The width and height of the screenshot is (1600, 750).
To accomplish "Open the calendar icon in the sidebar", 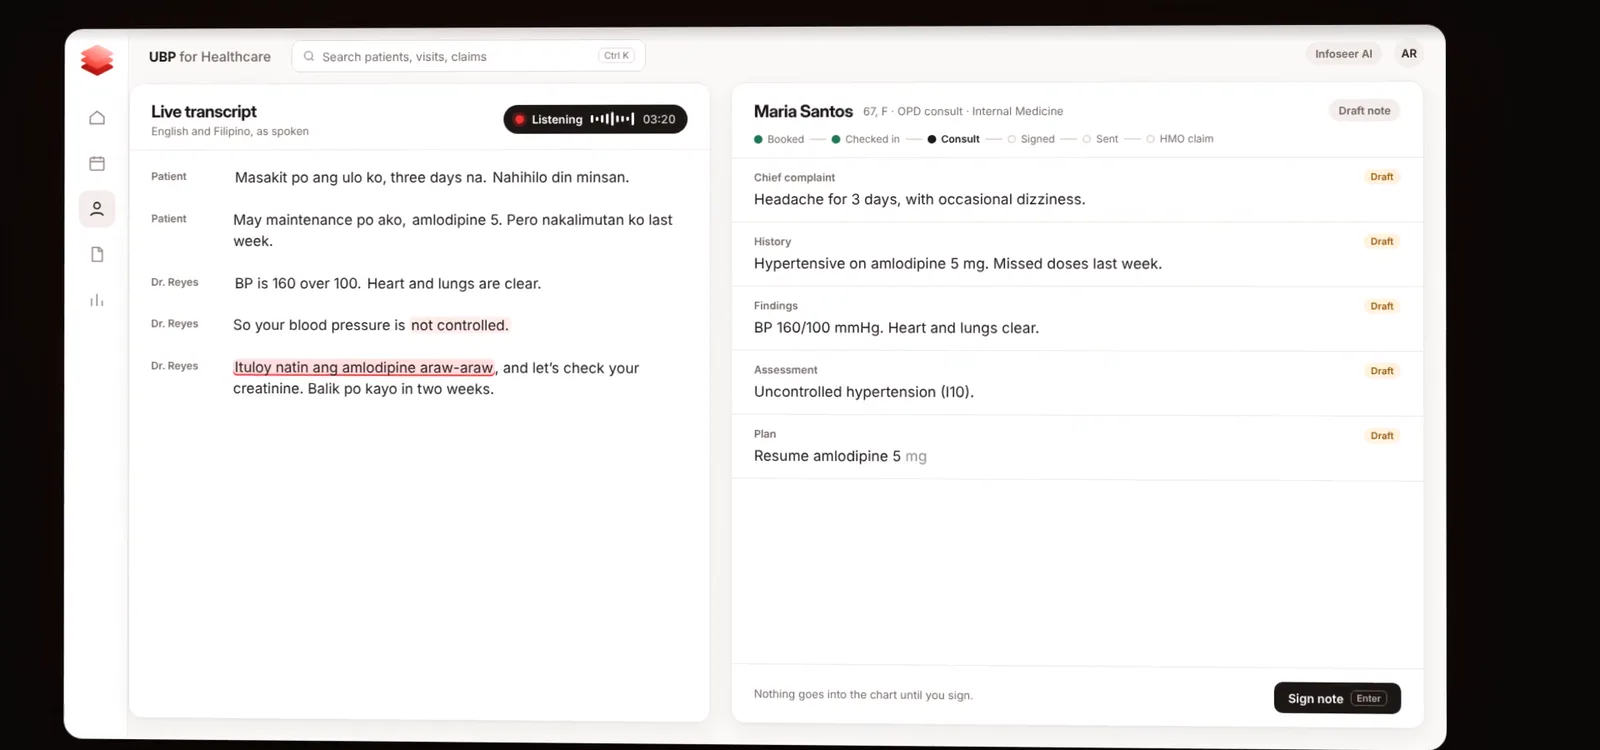I will 97,163.
